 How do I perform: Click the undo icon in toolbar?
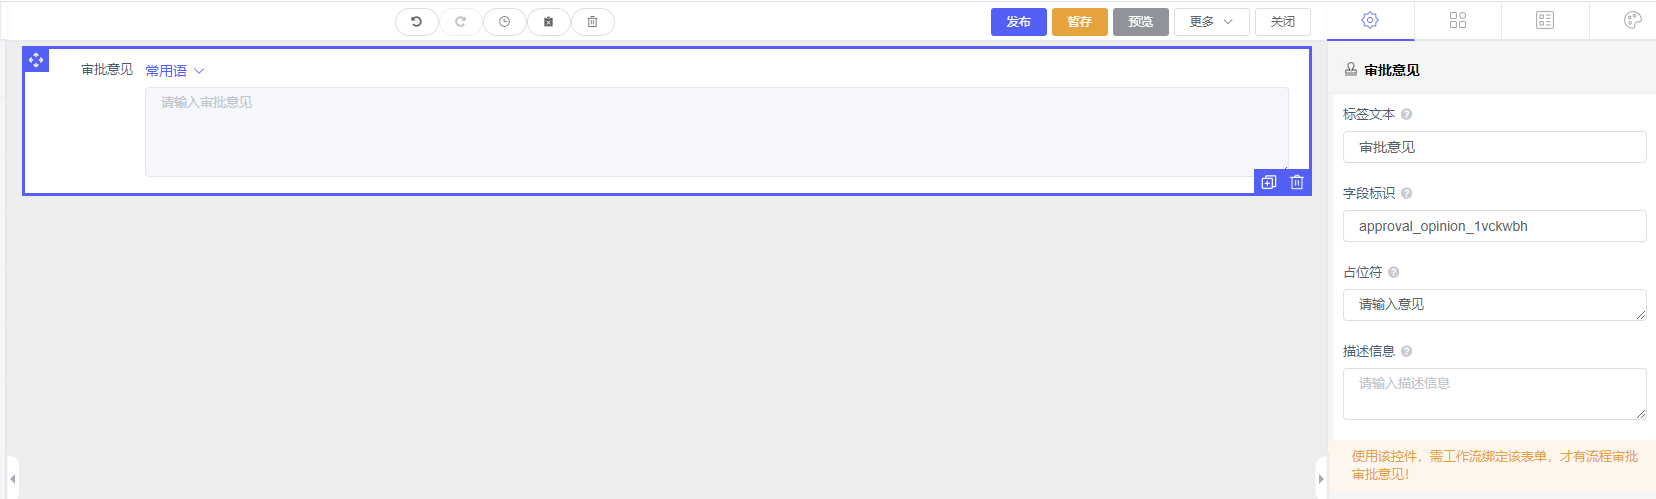tap(416, 21)
